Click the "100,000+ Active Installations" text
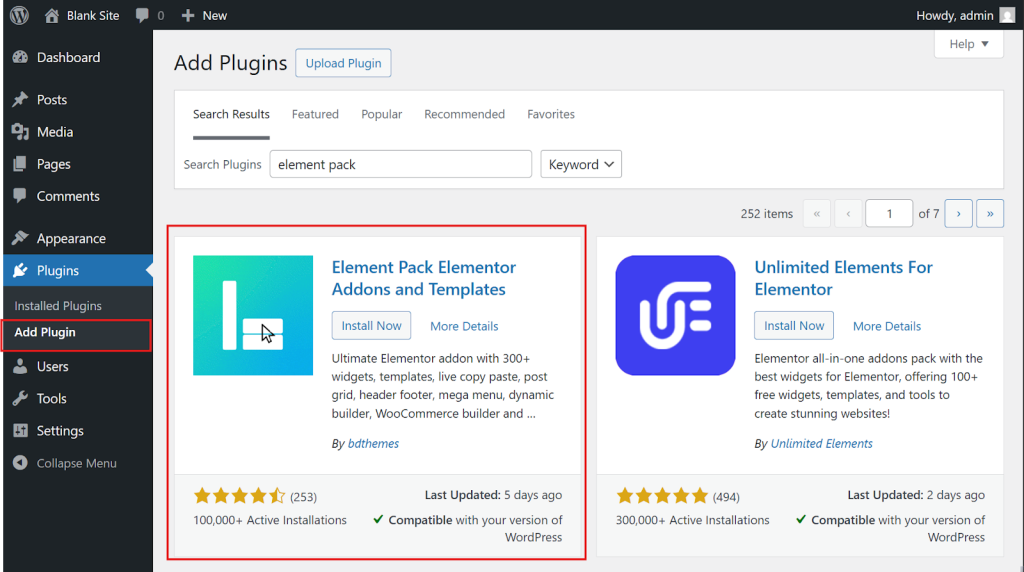 click(x=270, y=520)
